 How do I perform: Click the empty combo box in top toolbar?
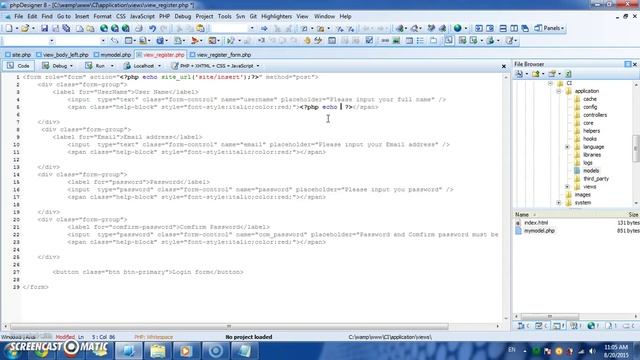pos(232,28)
